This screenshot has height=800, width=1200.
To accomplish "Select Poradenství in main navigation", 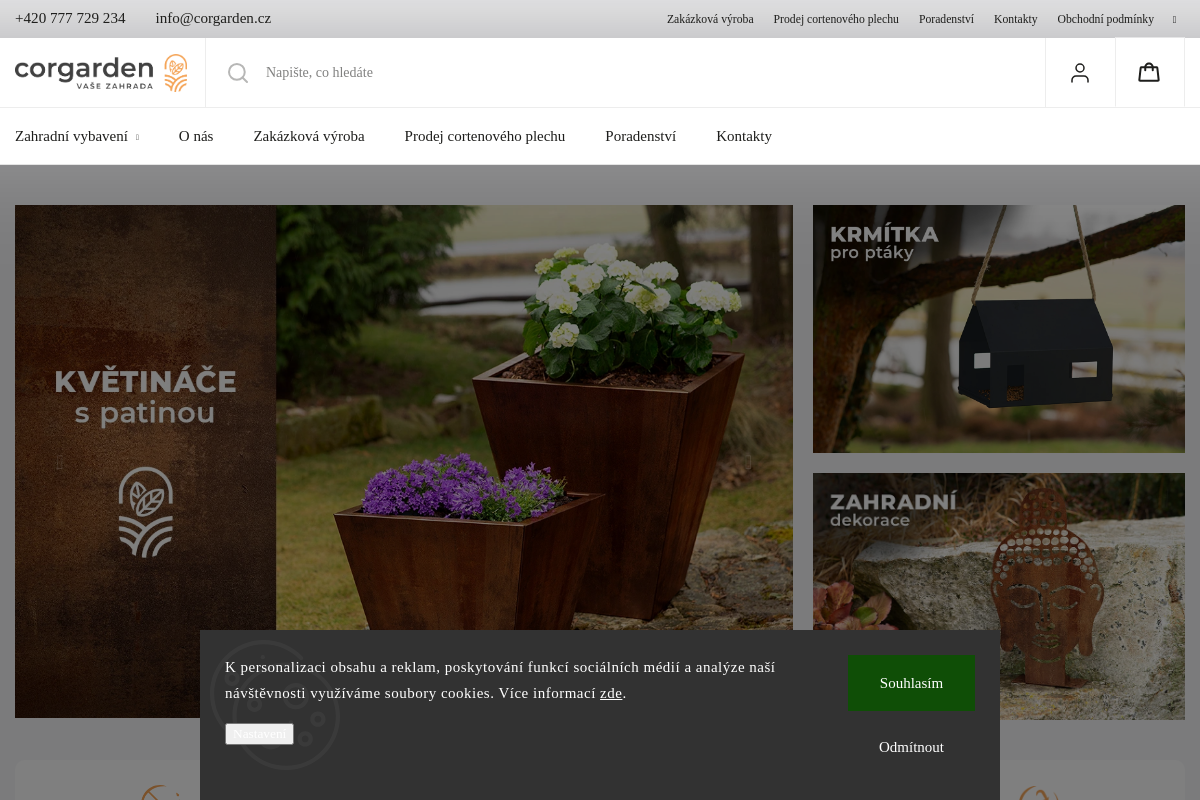I will (x=641, y=136).
